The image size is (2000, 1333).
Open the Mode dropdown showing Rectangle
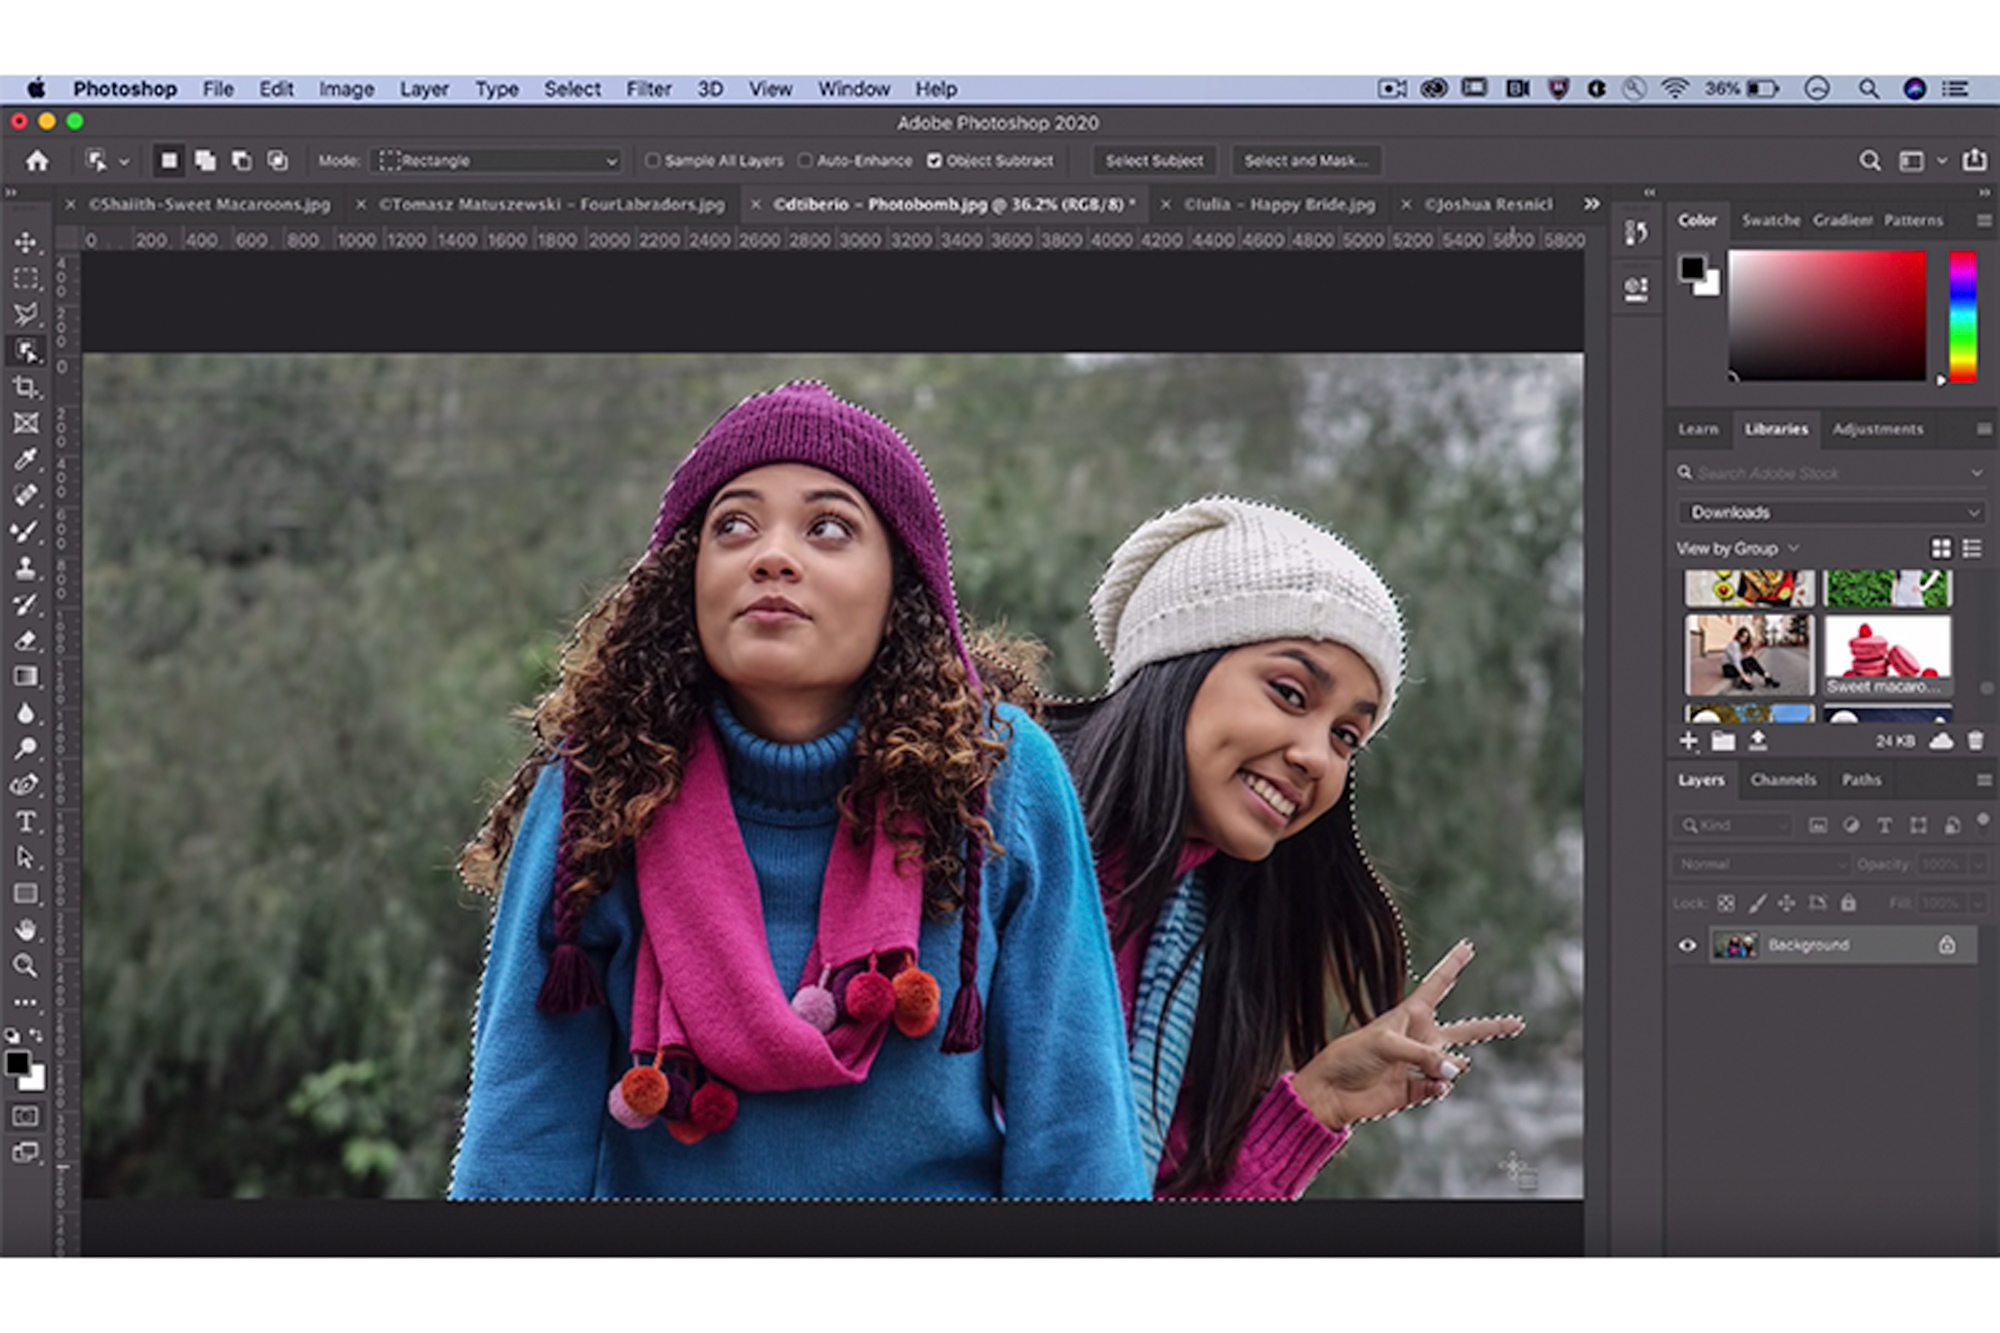coord(497,160)
